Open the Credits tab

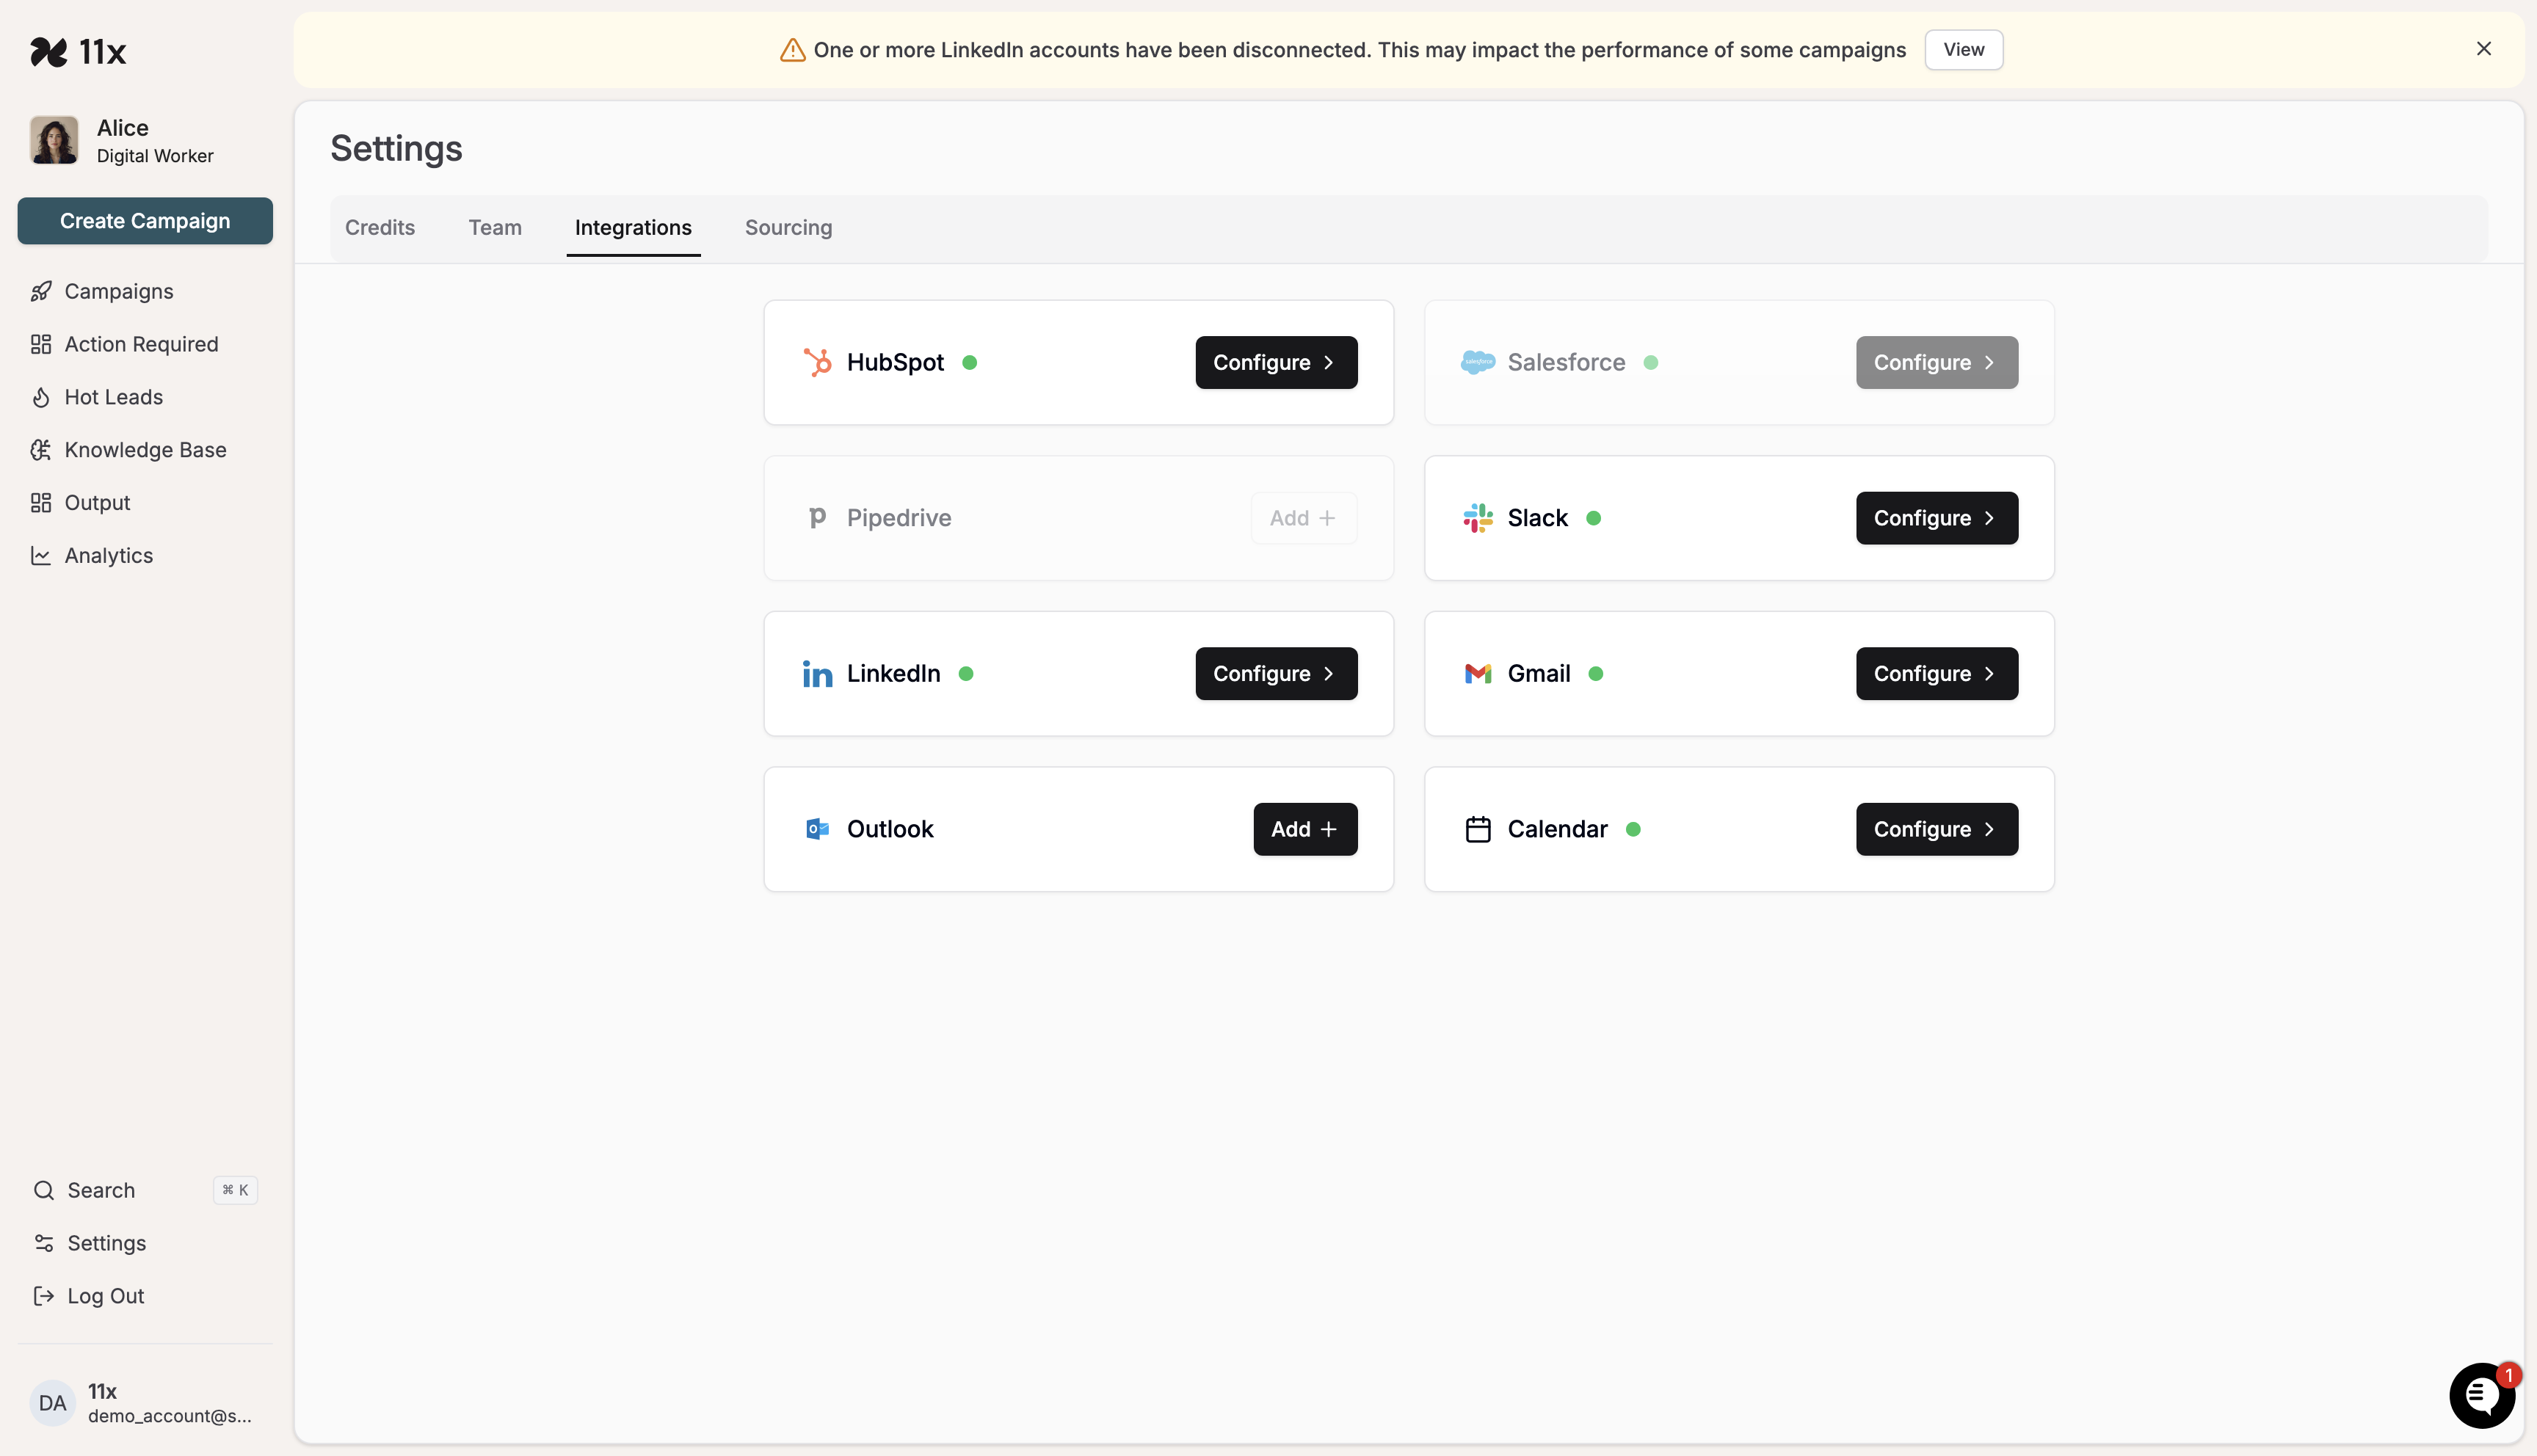pos(380,227)
